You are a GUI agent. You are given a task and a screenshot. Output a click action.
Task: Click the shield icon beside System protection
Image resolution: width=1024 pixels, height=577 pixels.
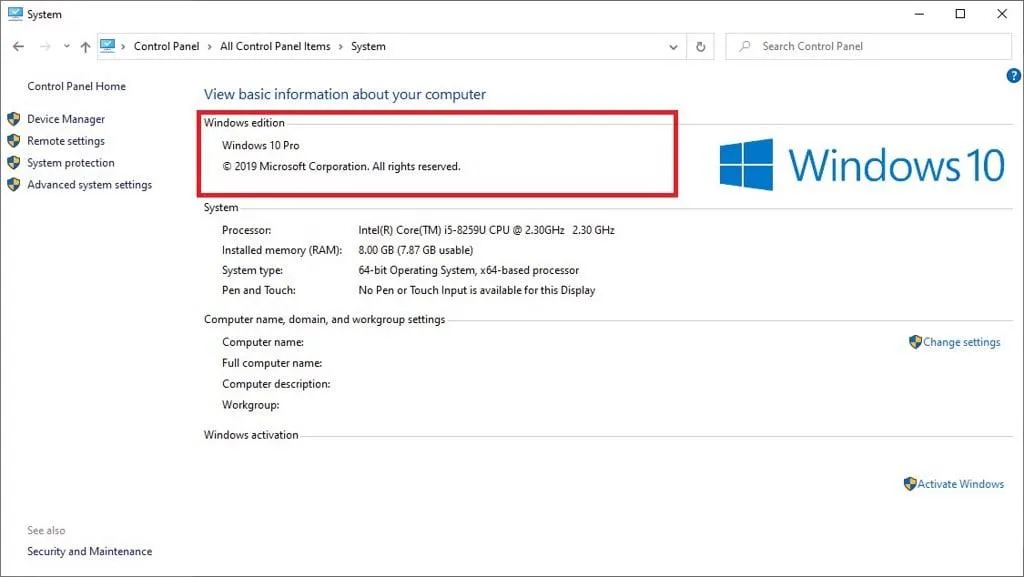point(14,163)
